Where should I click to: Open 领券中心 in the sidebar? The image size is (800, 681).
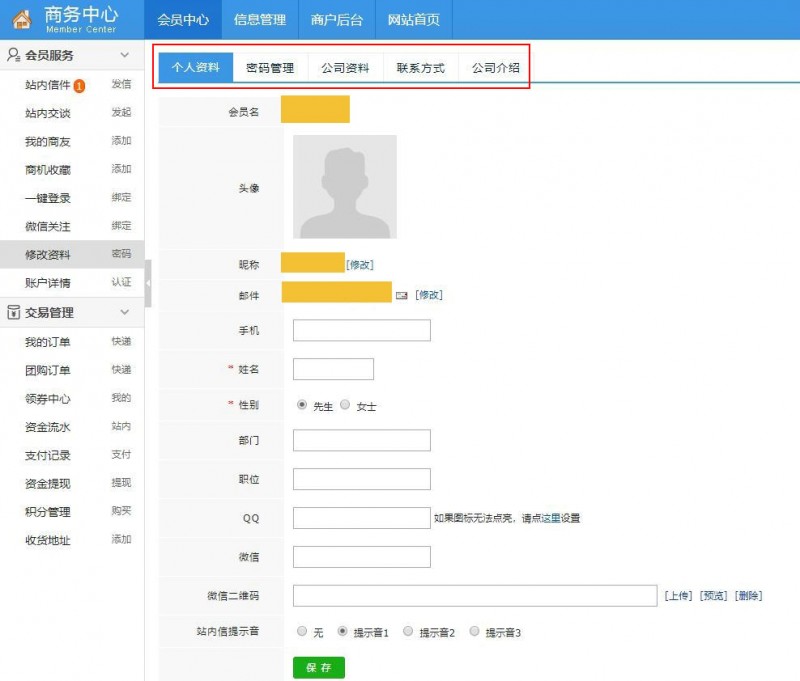[x=47, y=398]
